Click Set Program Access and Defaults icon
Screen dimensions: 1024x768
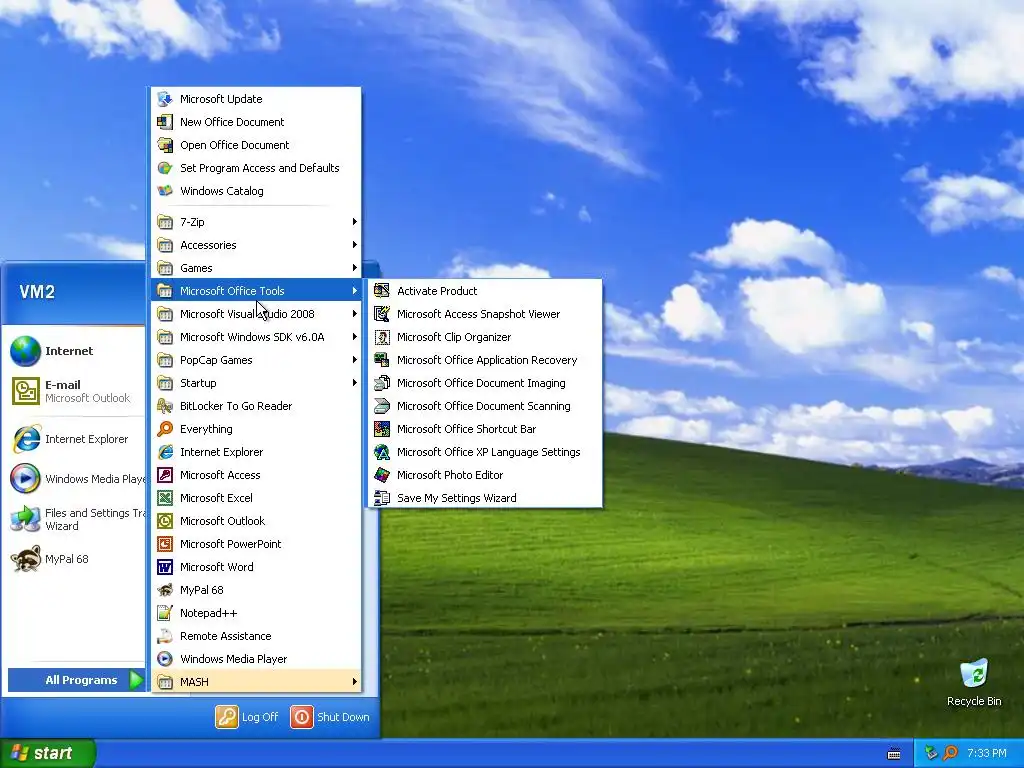pyautogui.click(x=165, y=168)
